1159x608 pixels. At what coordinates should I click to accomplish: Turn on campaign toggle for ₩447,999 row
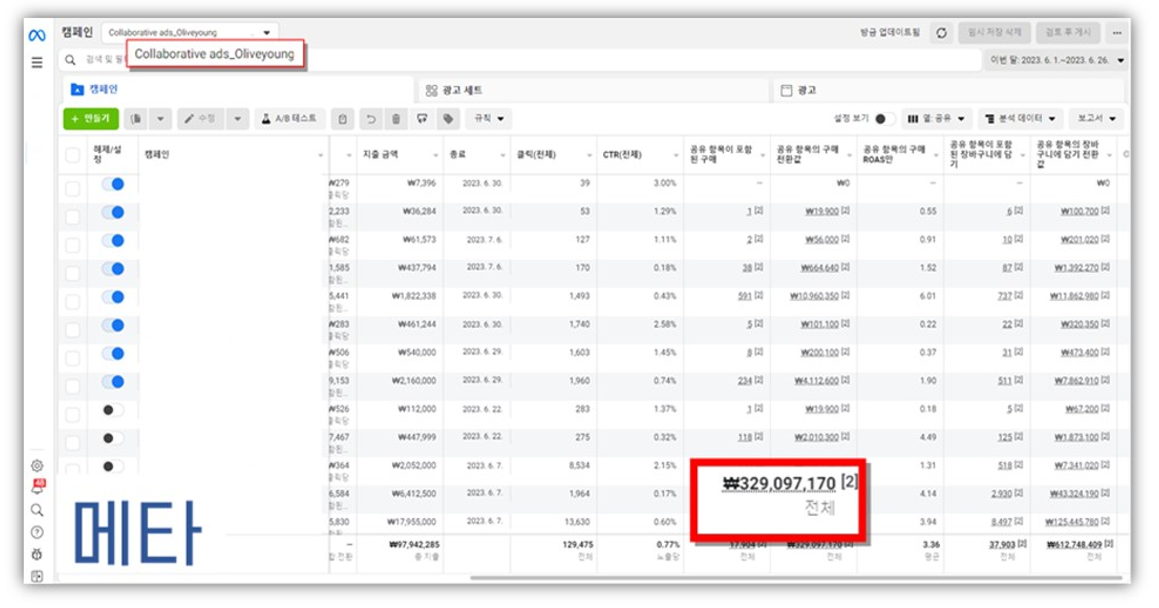(113, 438)
